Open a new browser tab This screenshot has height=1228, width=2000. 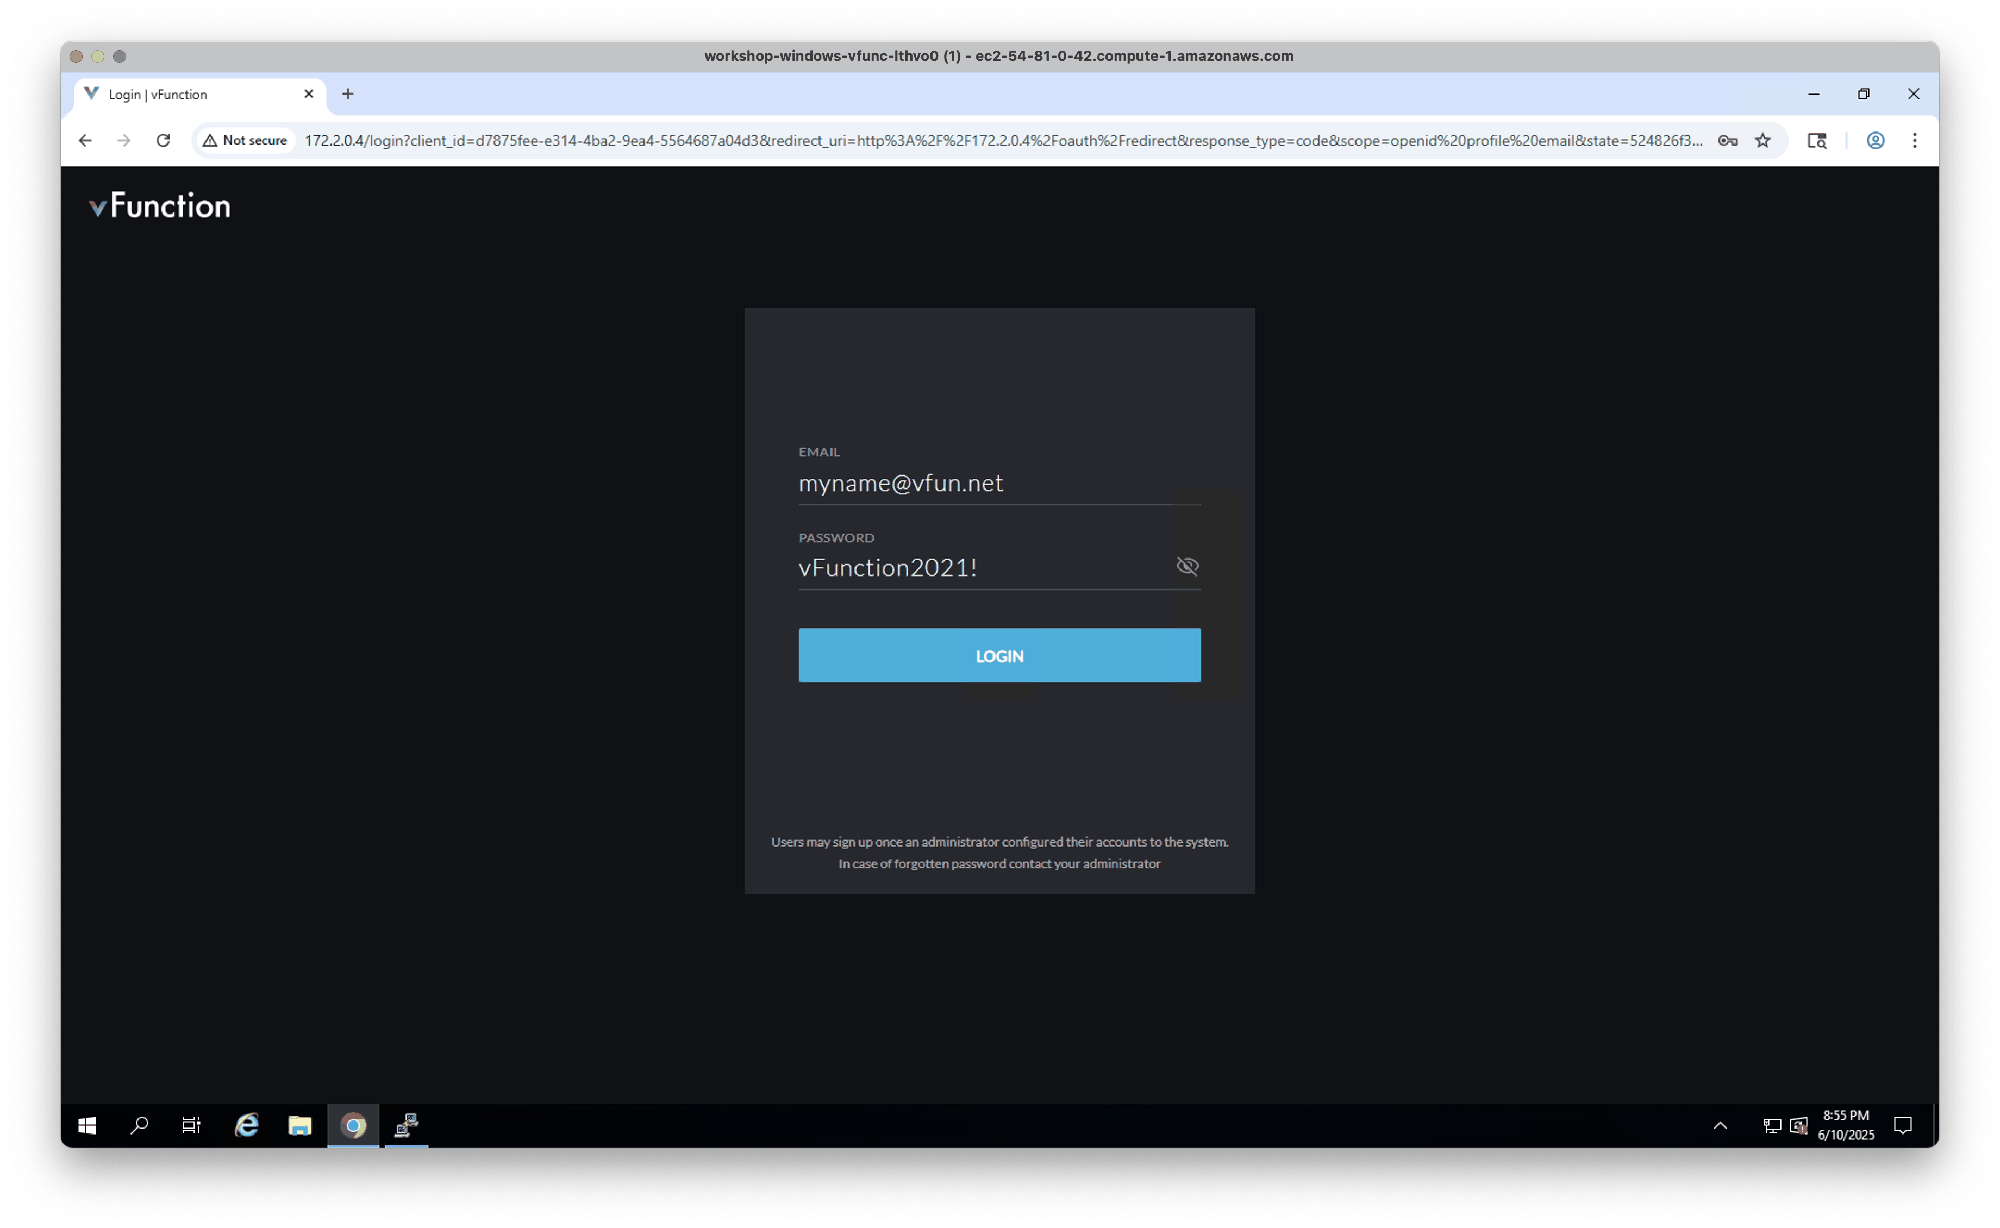(x=347, y=94)
